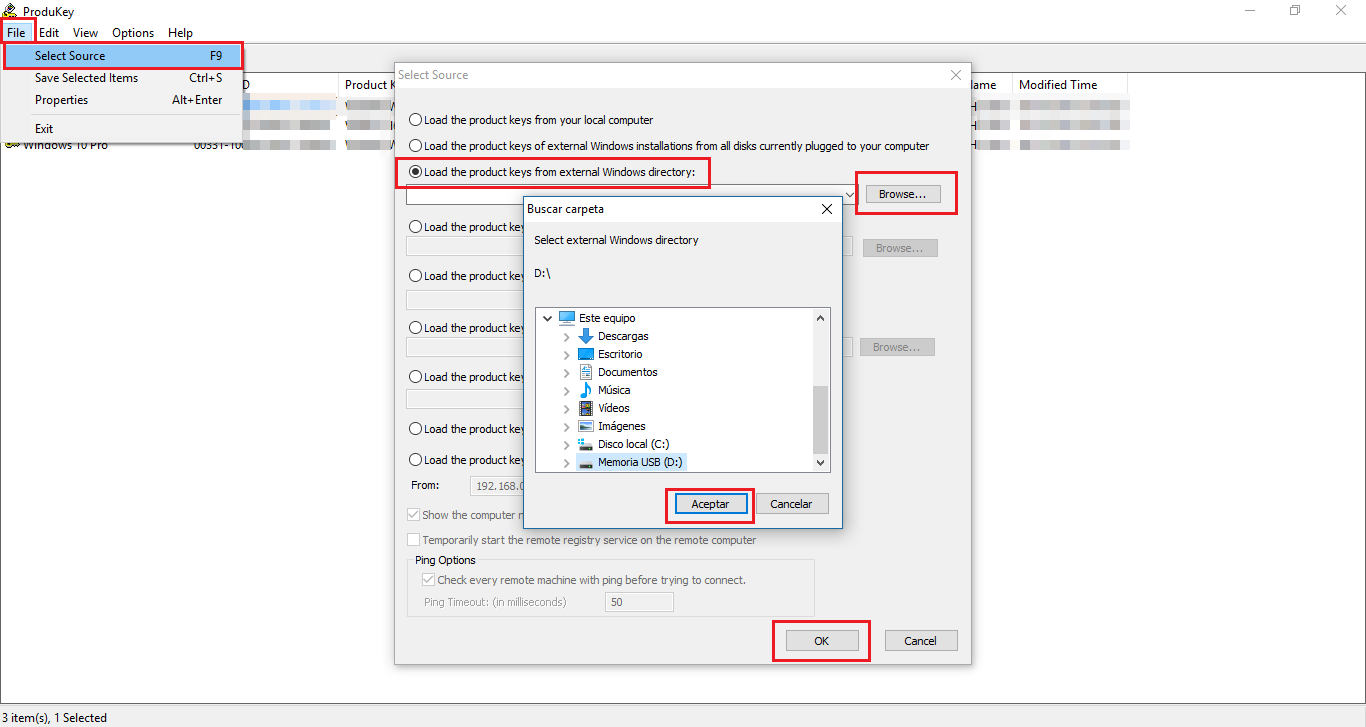Click Cancel in Select Source dialog

point(920,641)
